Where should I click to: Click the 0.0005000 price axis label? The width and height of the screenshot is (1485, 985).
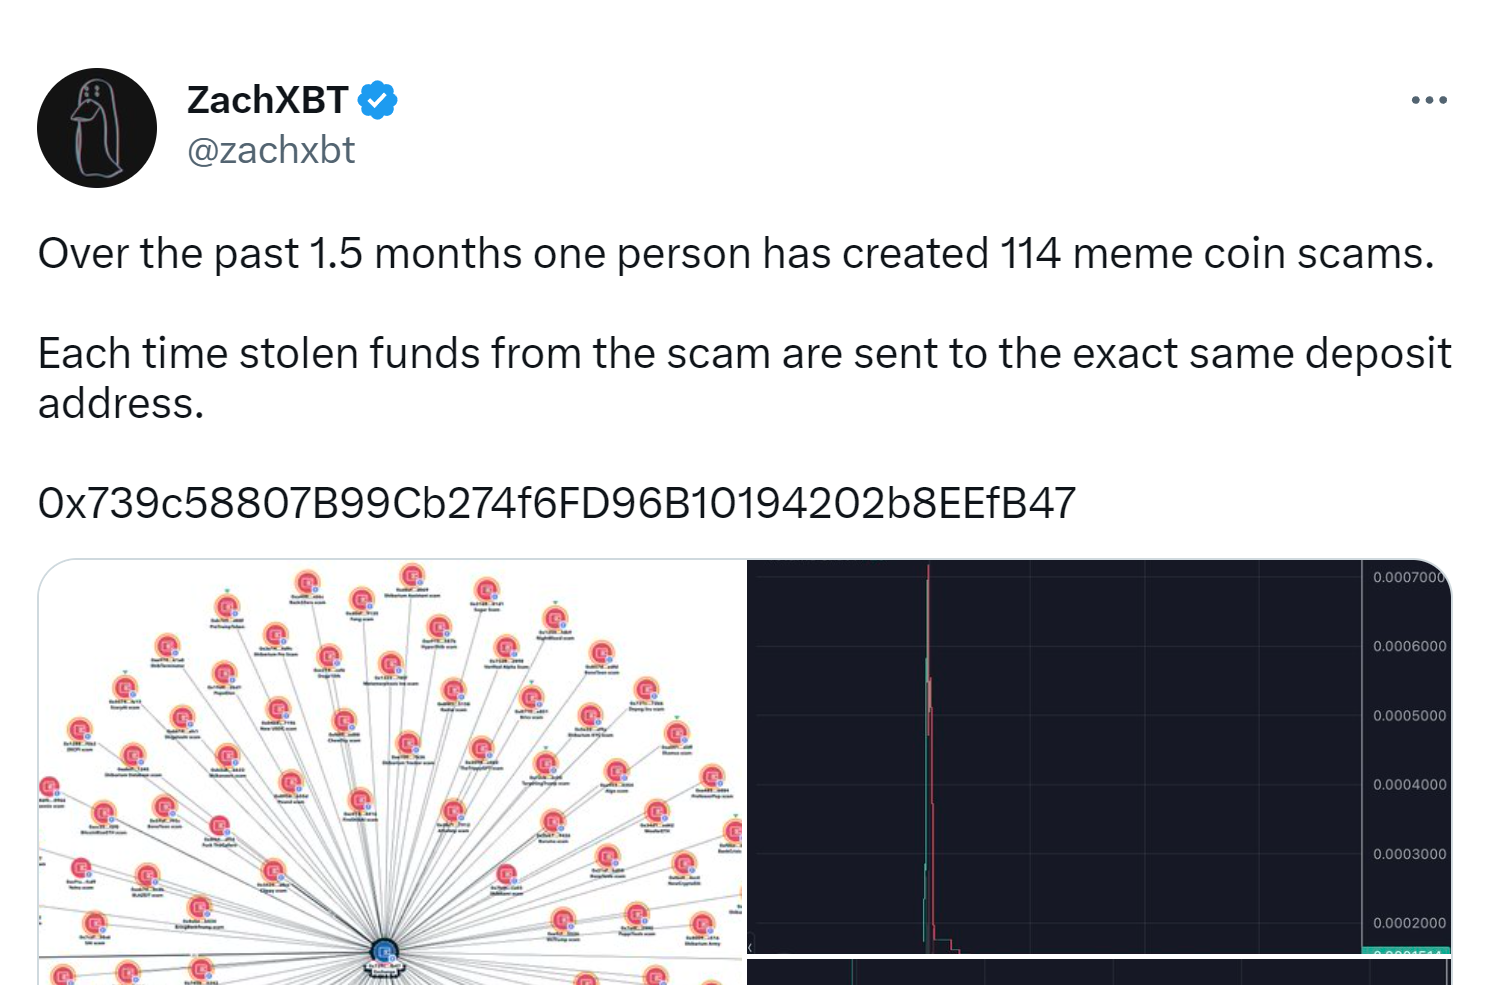point(1409,716)
